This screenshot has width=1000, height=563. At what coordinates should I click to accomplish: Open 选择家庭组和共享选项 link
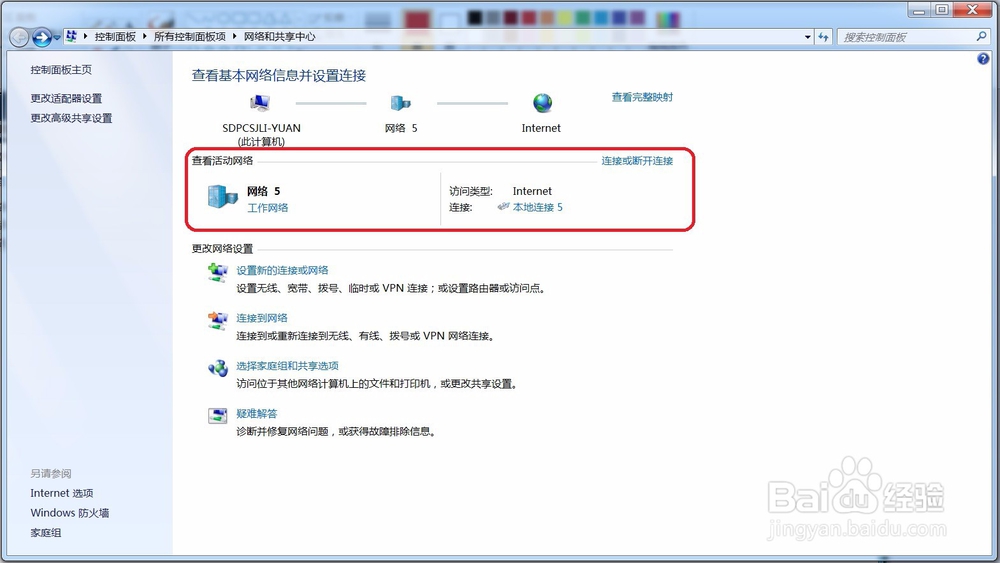[288, 366]
